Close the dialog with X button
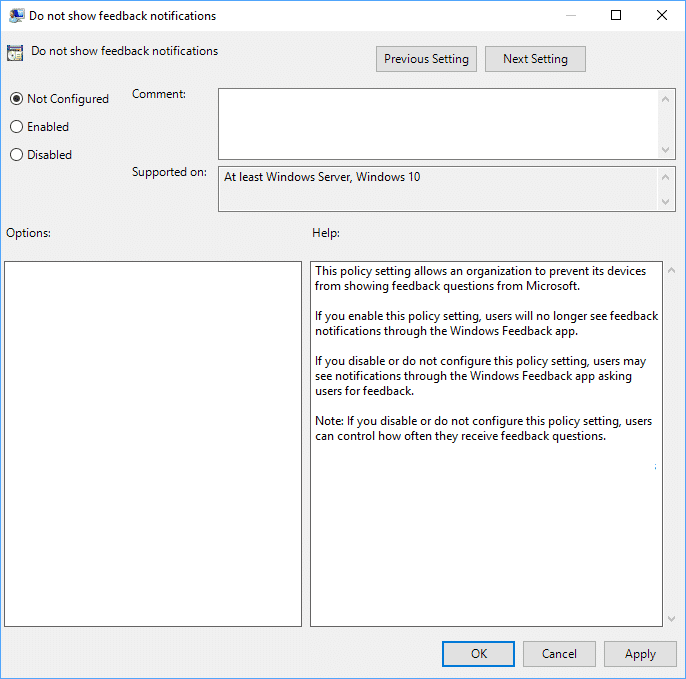This screenshot has width=686, height=679. (x=662, y=15)
